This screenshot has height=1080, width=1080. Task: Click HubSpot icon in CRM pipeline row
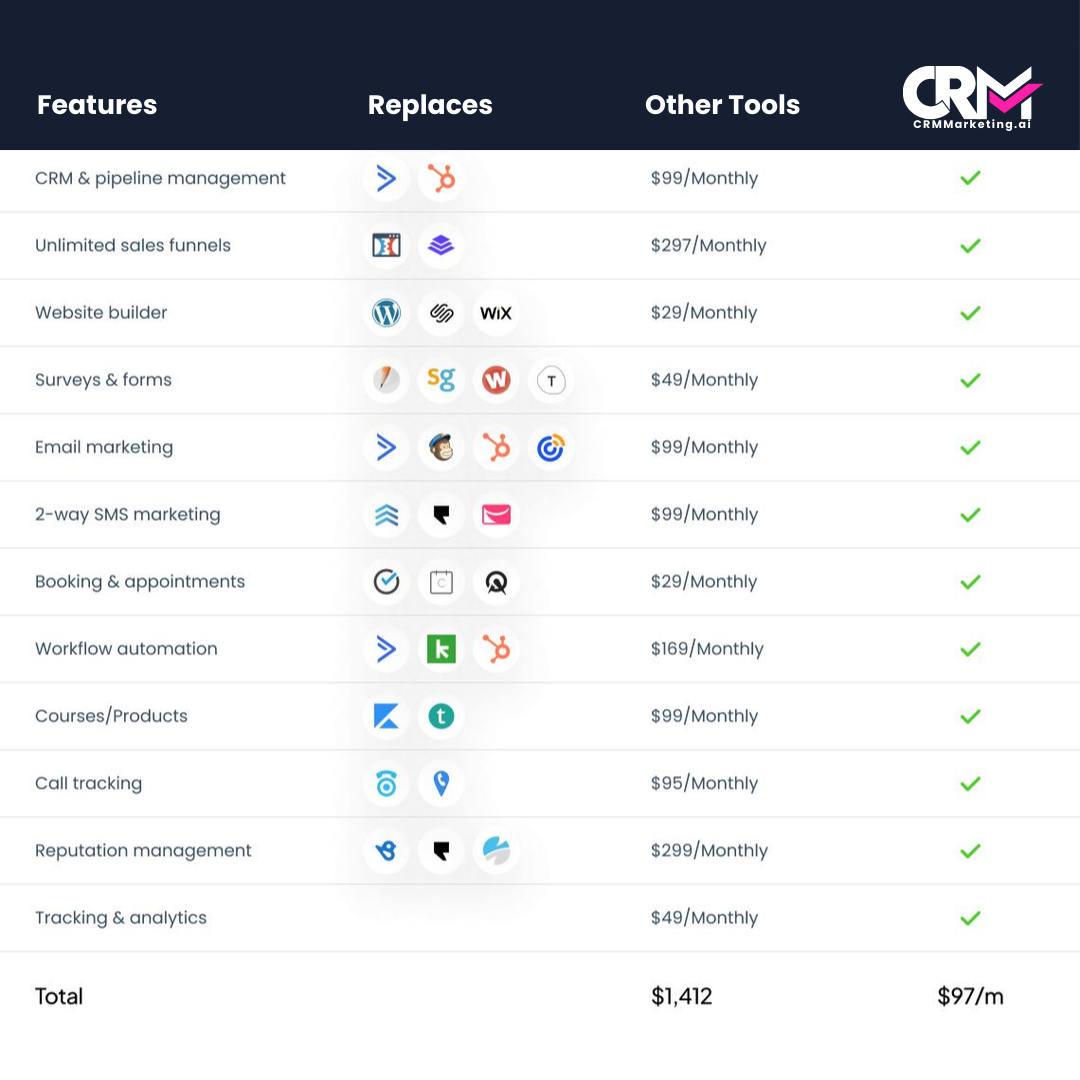441,178
